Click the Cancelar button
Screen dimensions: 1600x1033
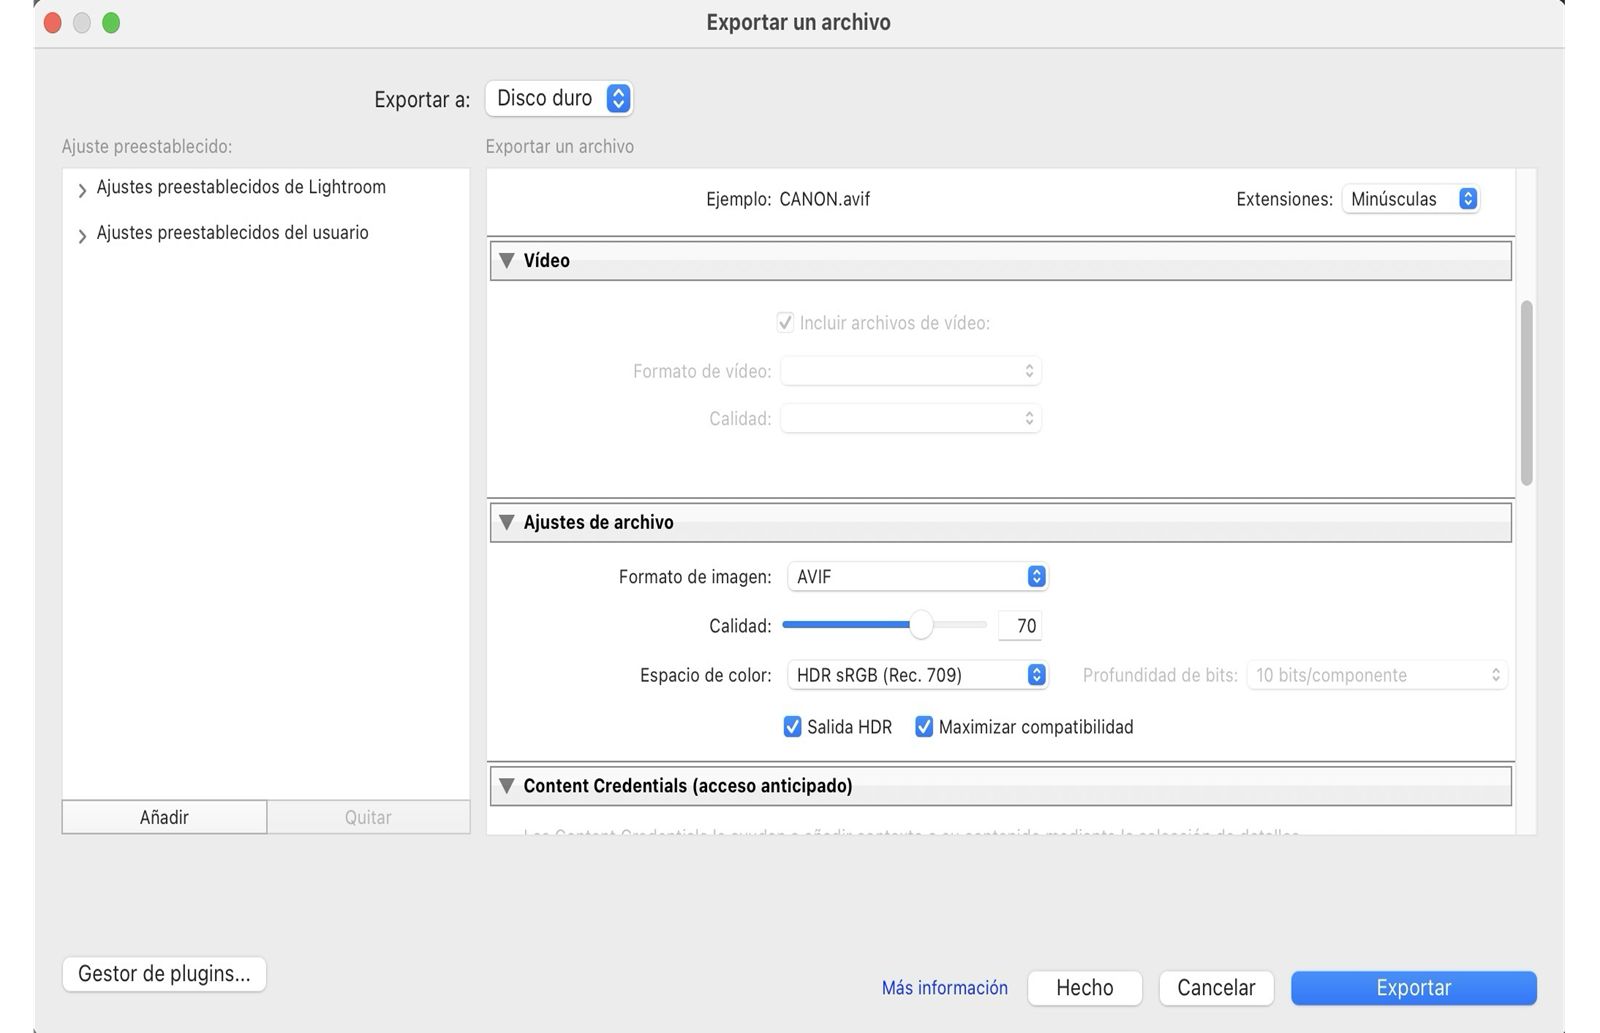tap(1216, 987)
